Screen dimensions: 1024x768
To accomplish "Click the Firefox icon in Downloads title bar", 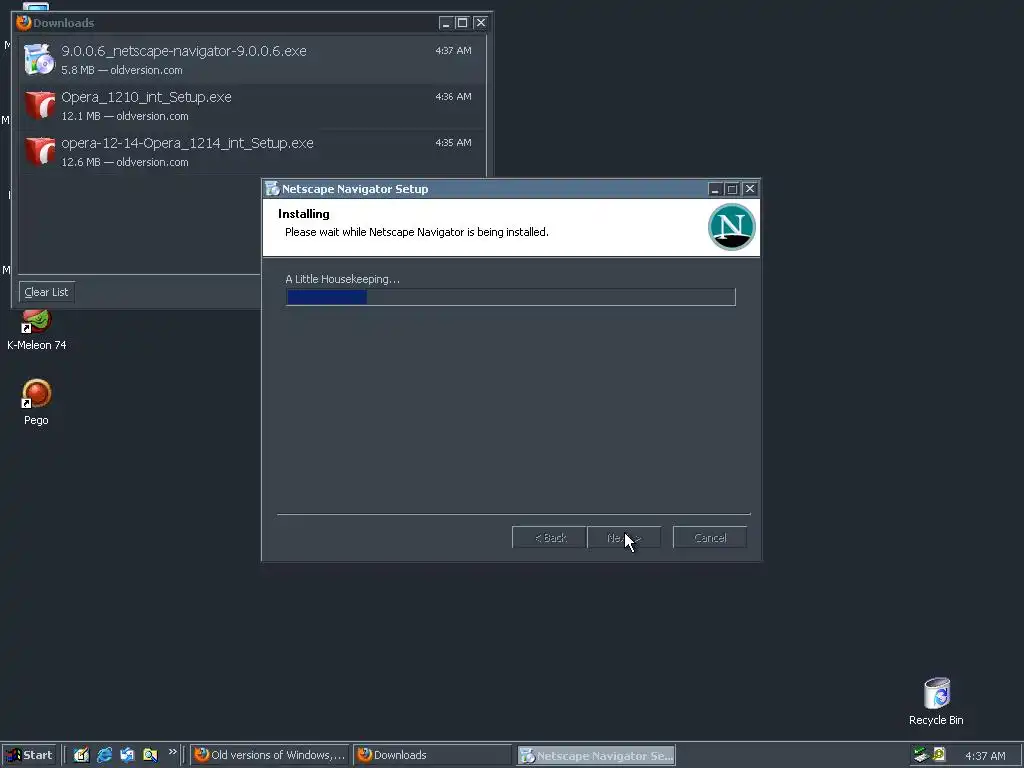I will 24,22.
